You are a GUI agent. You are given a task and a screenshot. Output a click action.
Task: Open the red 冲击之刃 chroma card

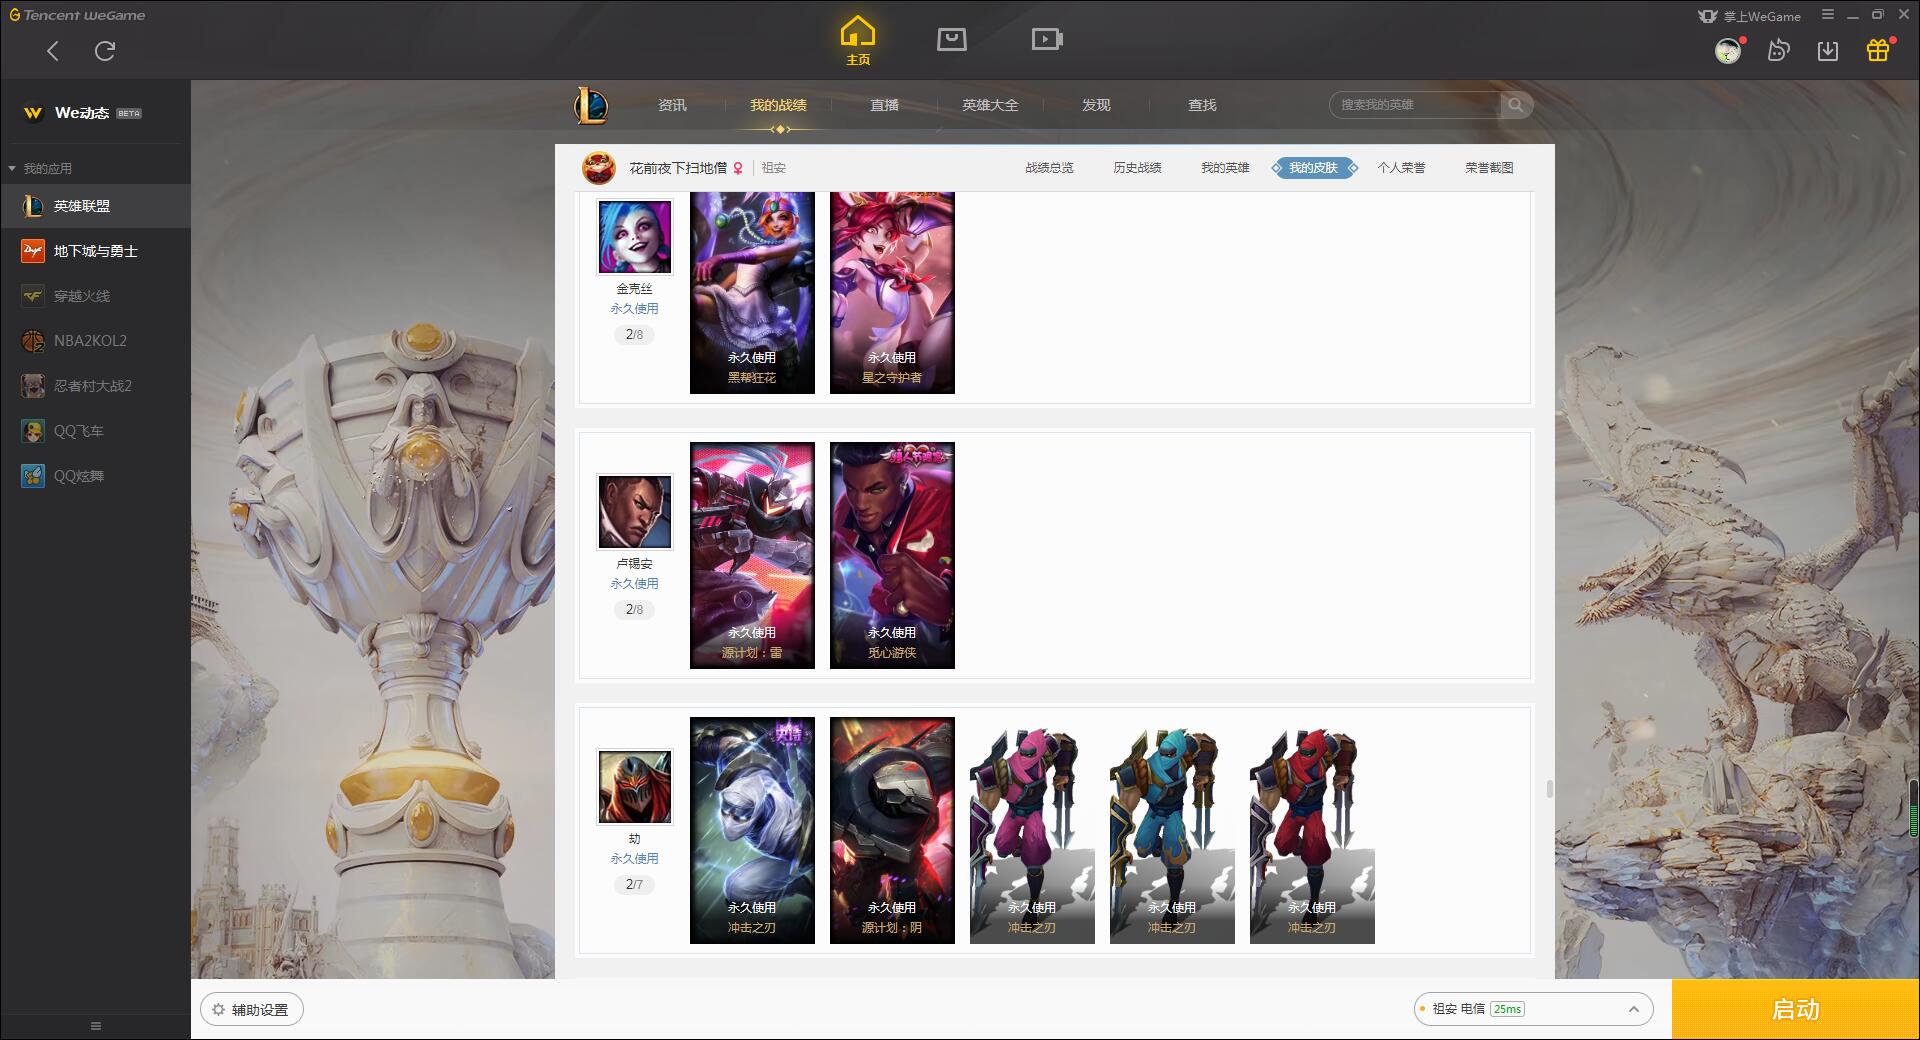(1312, 830)
